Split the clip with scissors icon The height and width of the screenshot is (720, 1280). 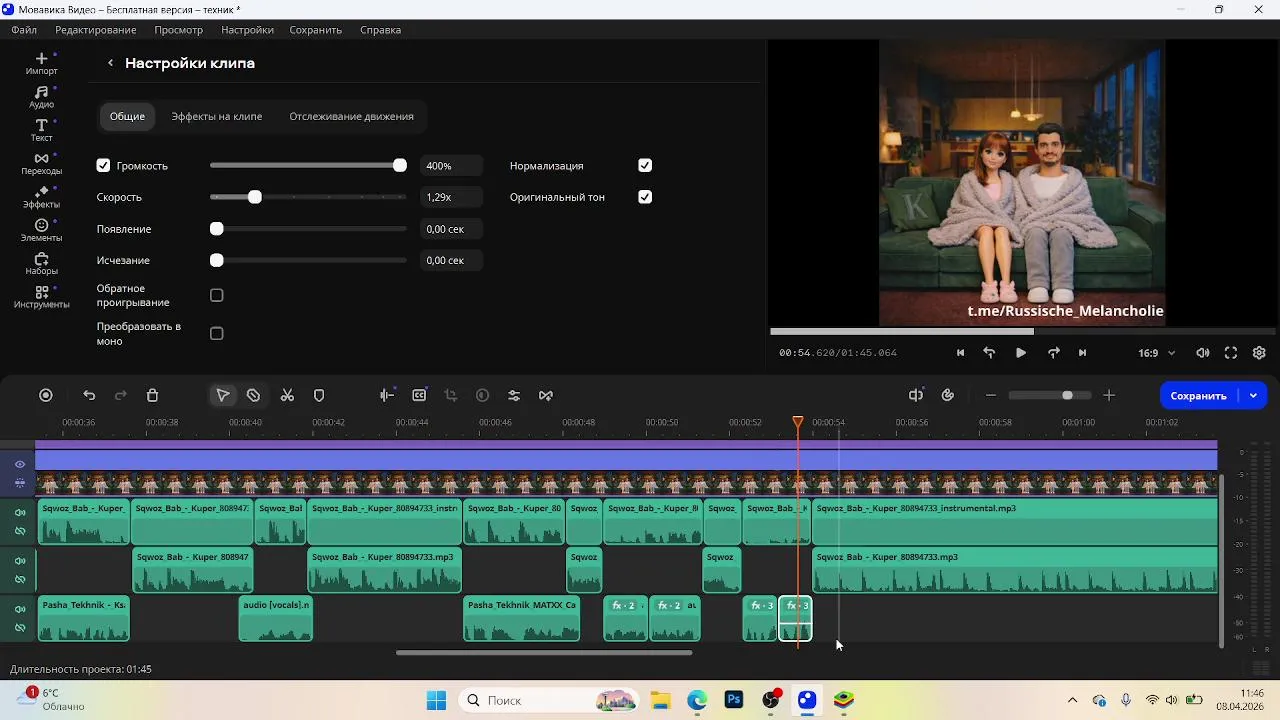[287, 395]
